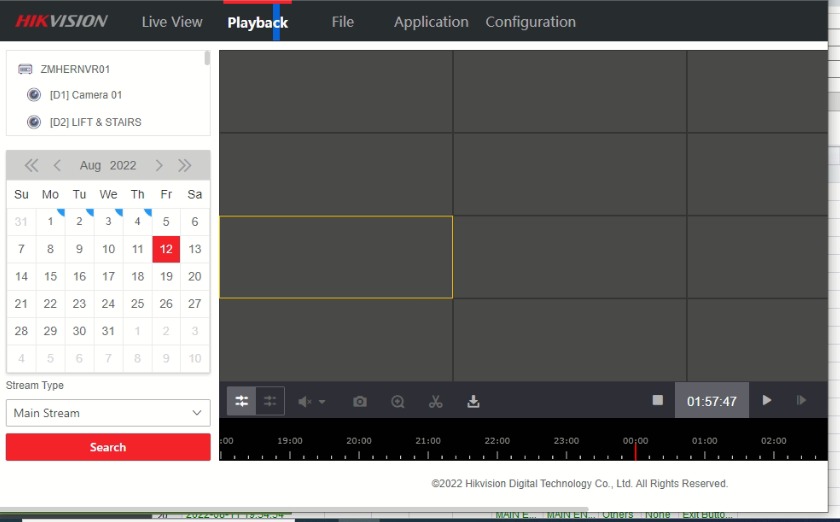
Task: Toggle the second playback mode button
Action: click(270, 401)
